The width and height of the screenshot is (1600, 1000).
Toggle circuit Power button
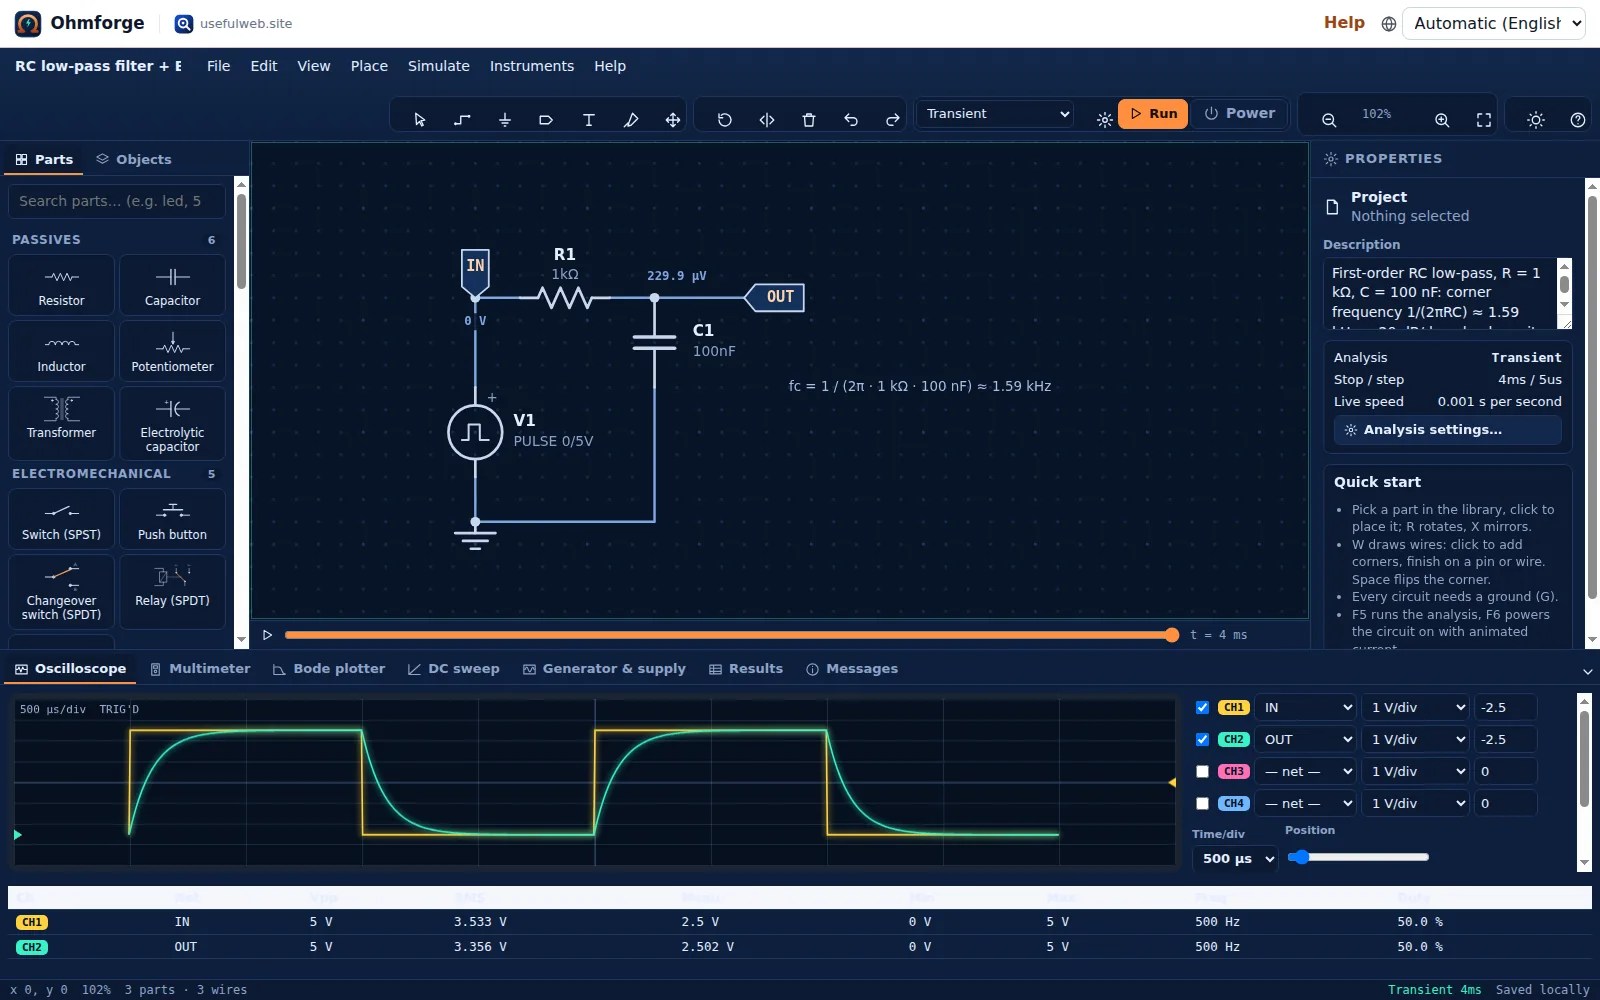click(1240, 114)
